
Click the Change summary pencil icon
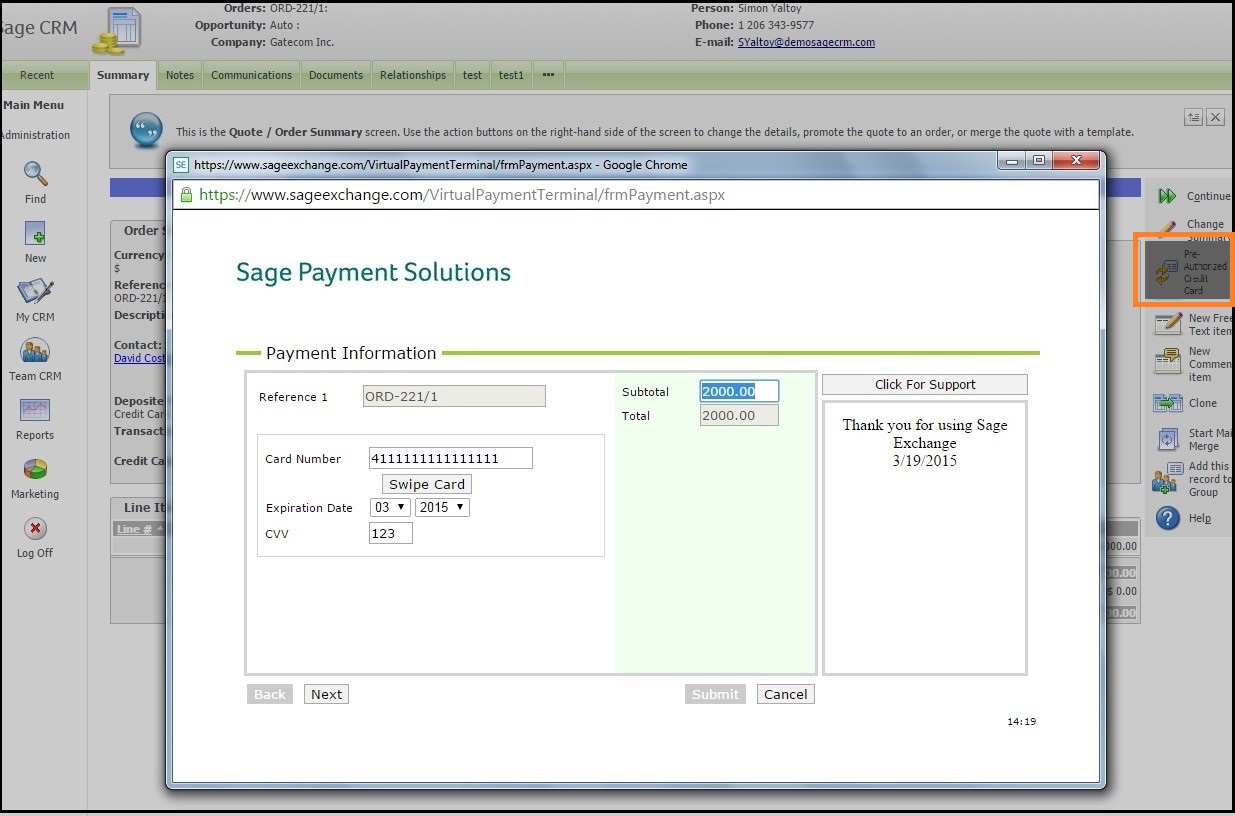coord(1167,229)
